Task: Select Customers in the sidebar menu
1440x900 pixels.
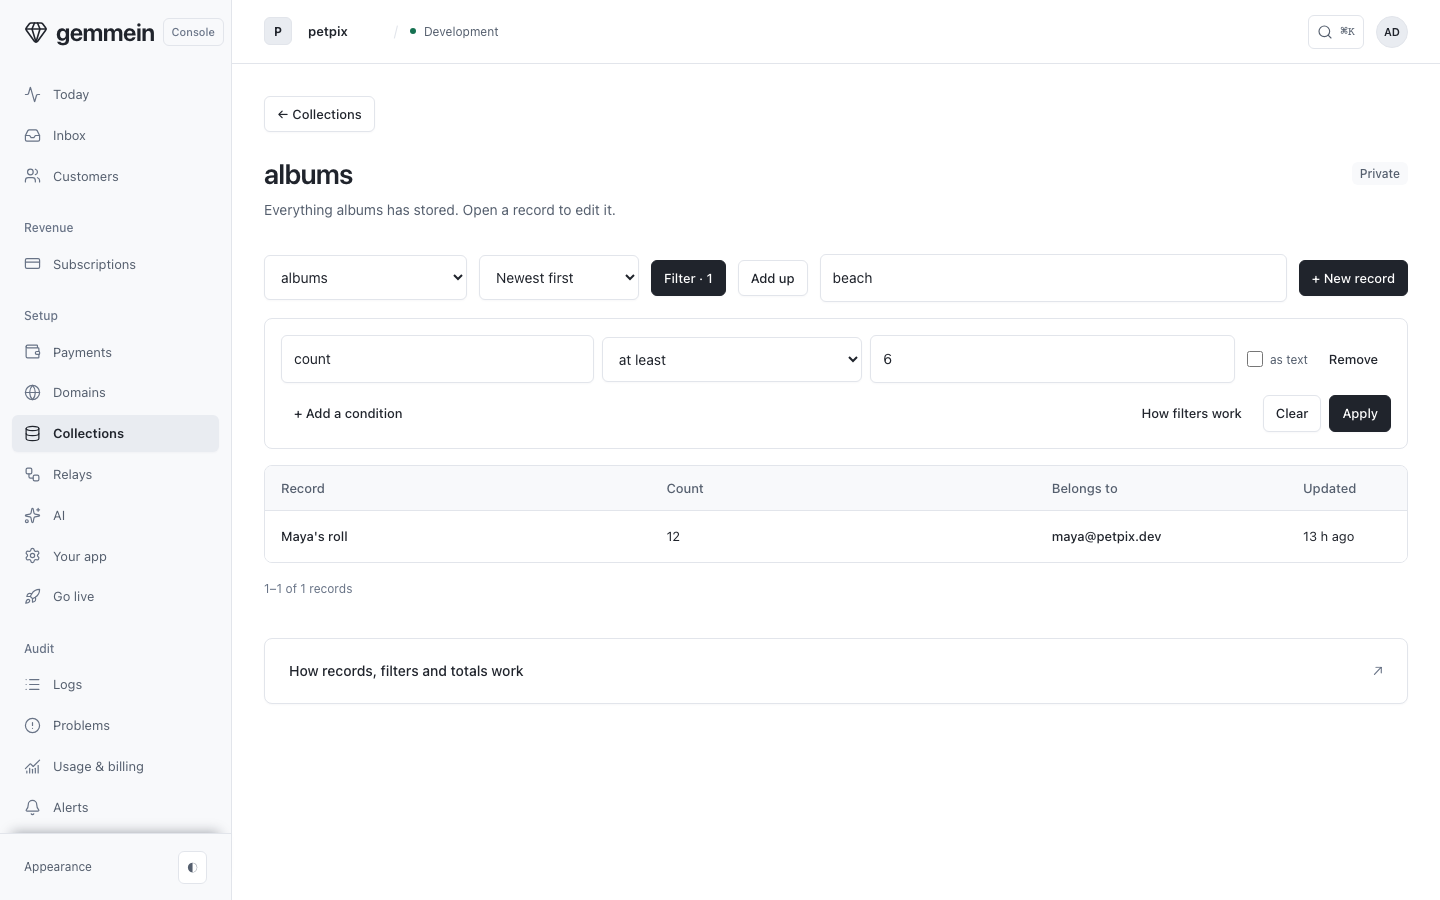Action: [115, 176]
